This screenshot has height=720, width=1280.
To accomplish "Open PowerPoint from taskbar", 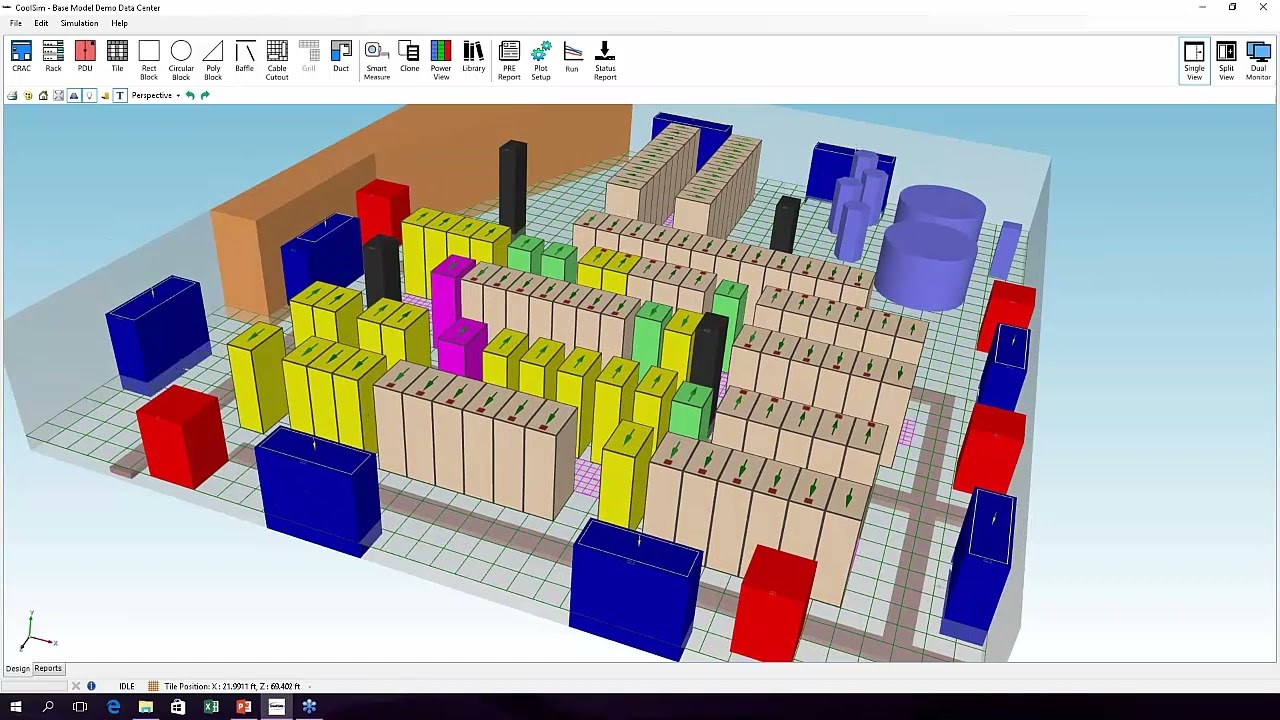I will click(243, 707).
